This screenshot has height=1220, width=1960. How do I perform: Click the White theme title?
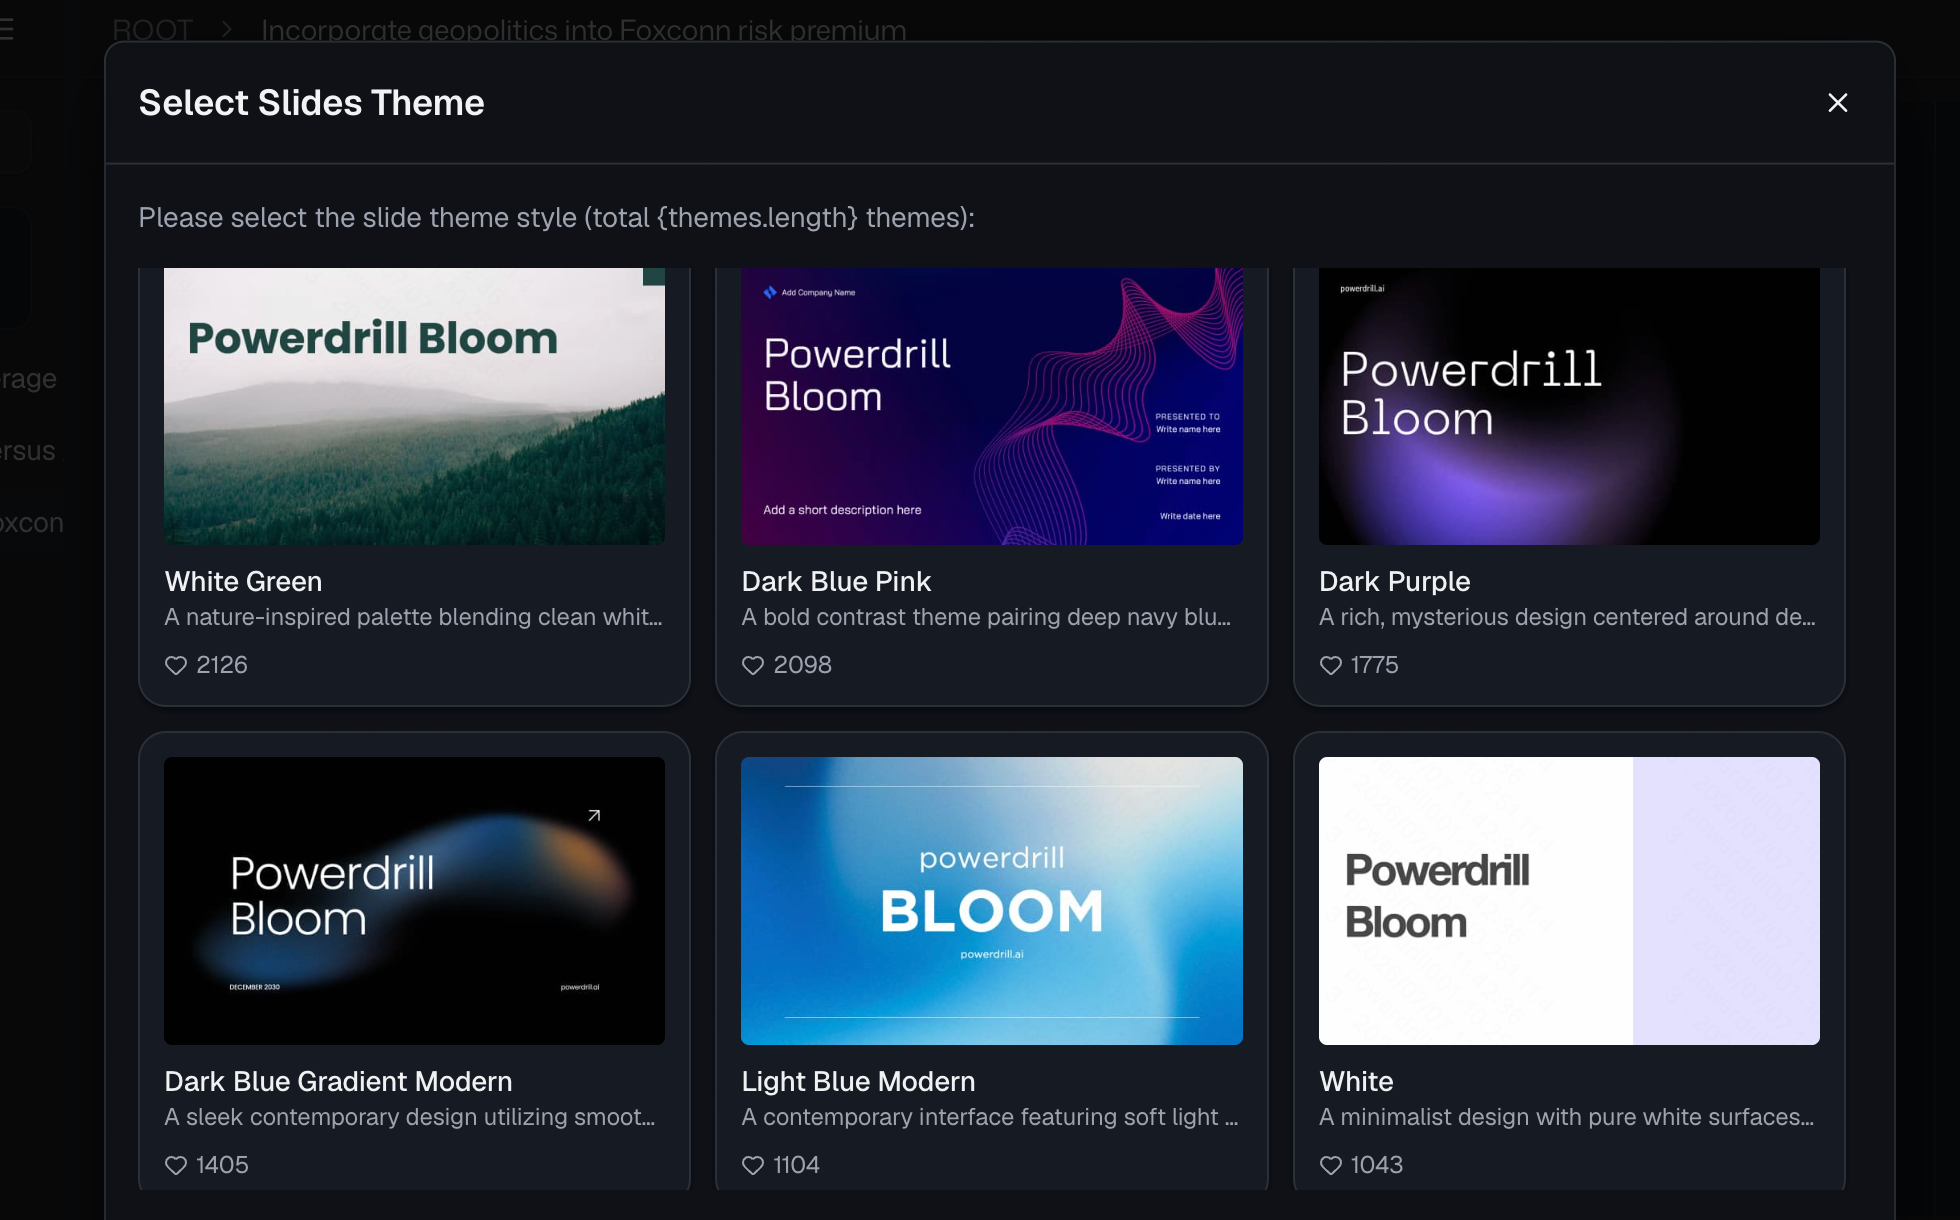pos(1356,1081)
